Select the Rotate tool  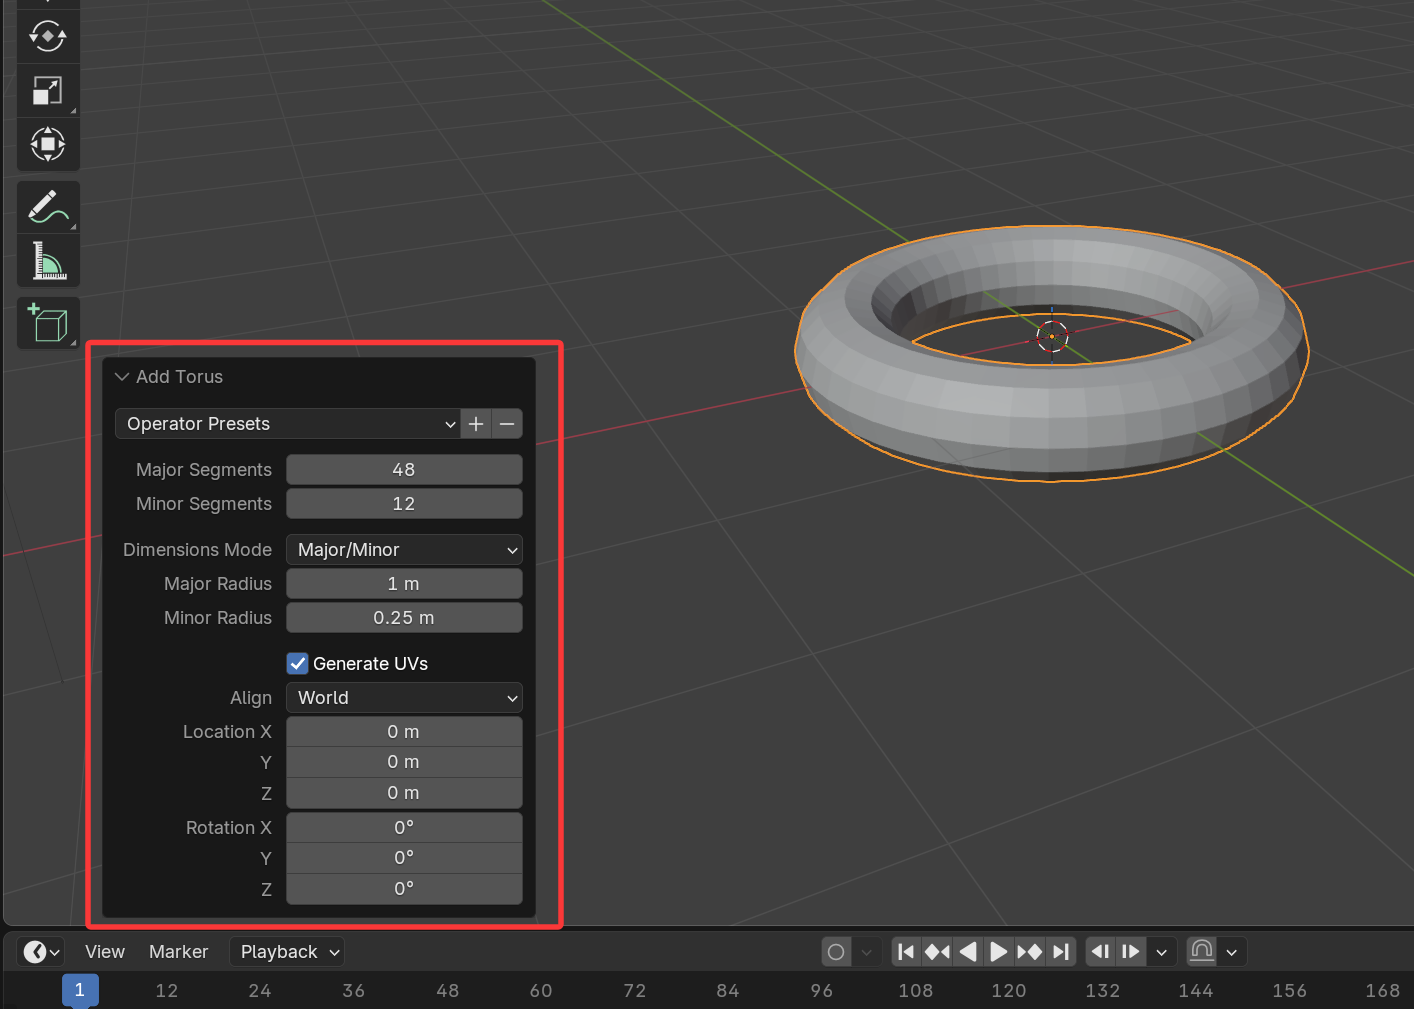point(47,36)
